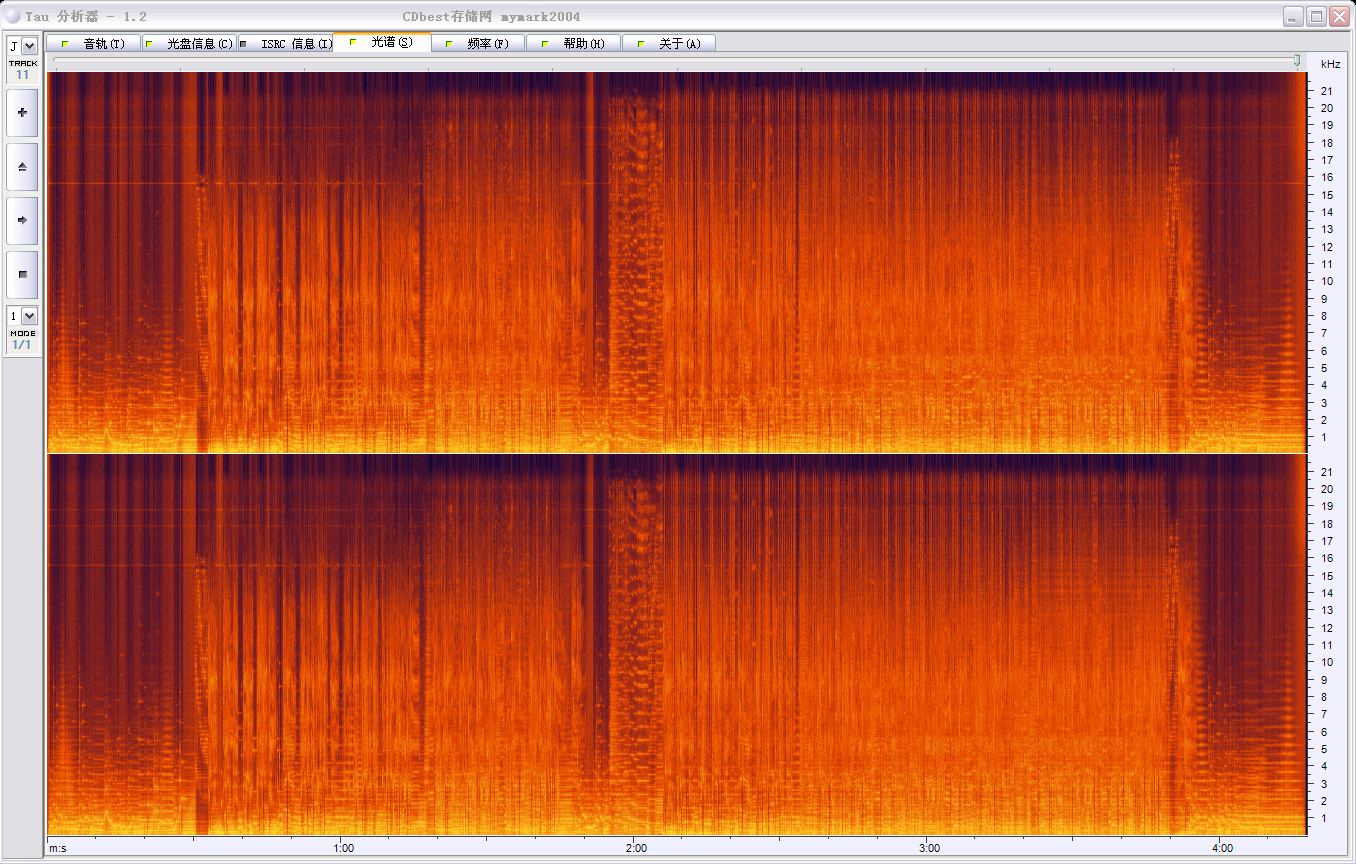This screenshot has width=1356, height=864.
Task: Click the active 光谱(S) spectrum tab
Action: point(382,42)
